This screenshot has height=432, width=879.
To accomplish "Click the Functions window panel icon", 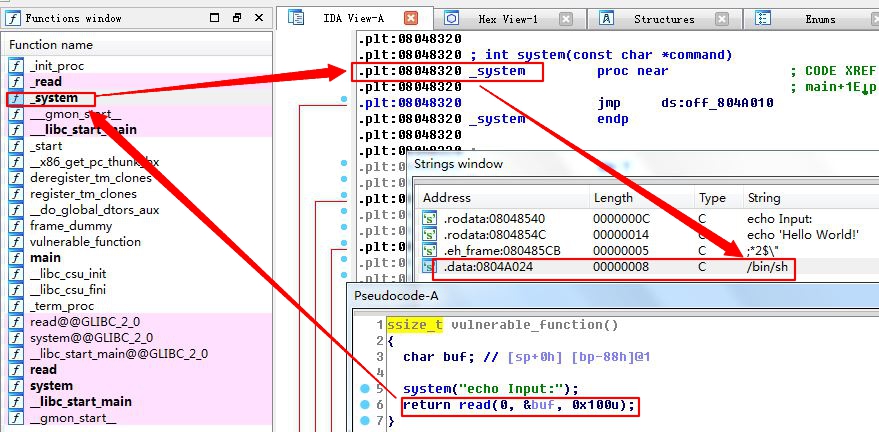I will tap(14, 18).
